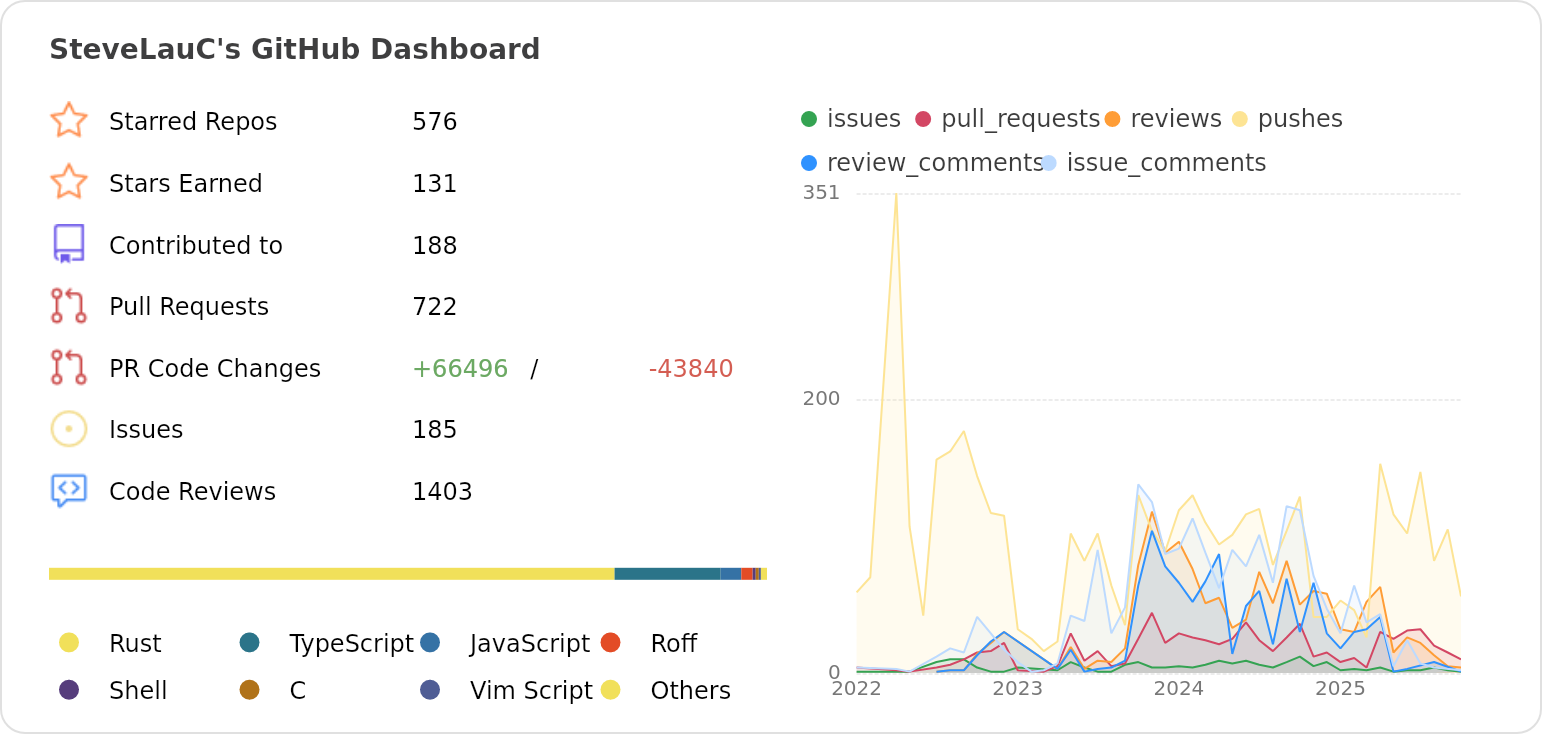Click the Rust yellow language dot

(x=69, y=643)
